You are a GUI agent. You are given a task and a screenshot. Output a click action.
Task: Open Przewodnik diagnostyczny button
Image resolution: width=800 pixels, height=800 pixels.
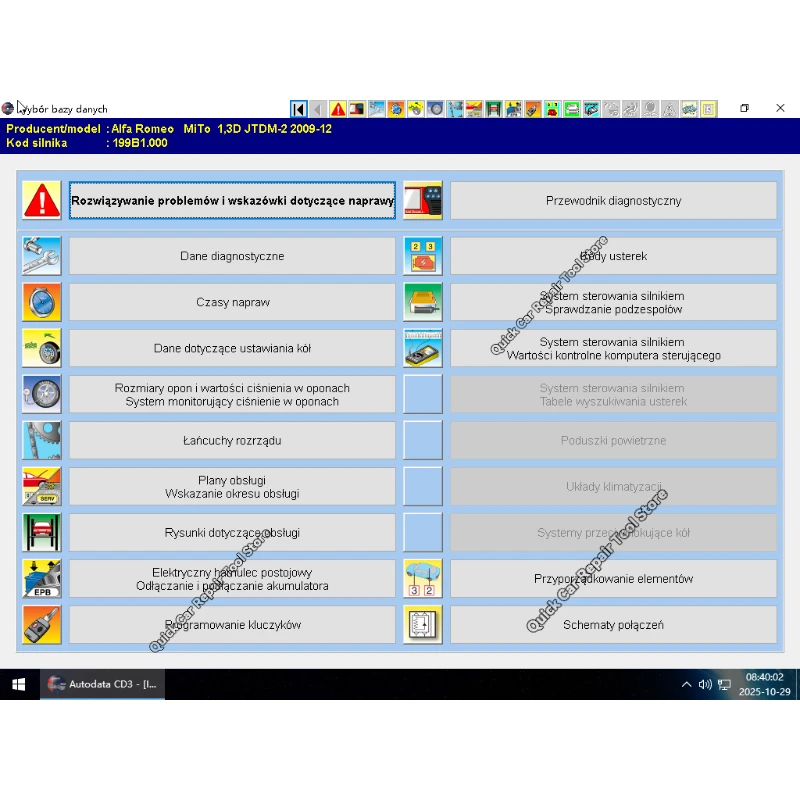tap(613, 201)
